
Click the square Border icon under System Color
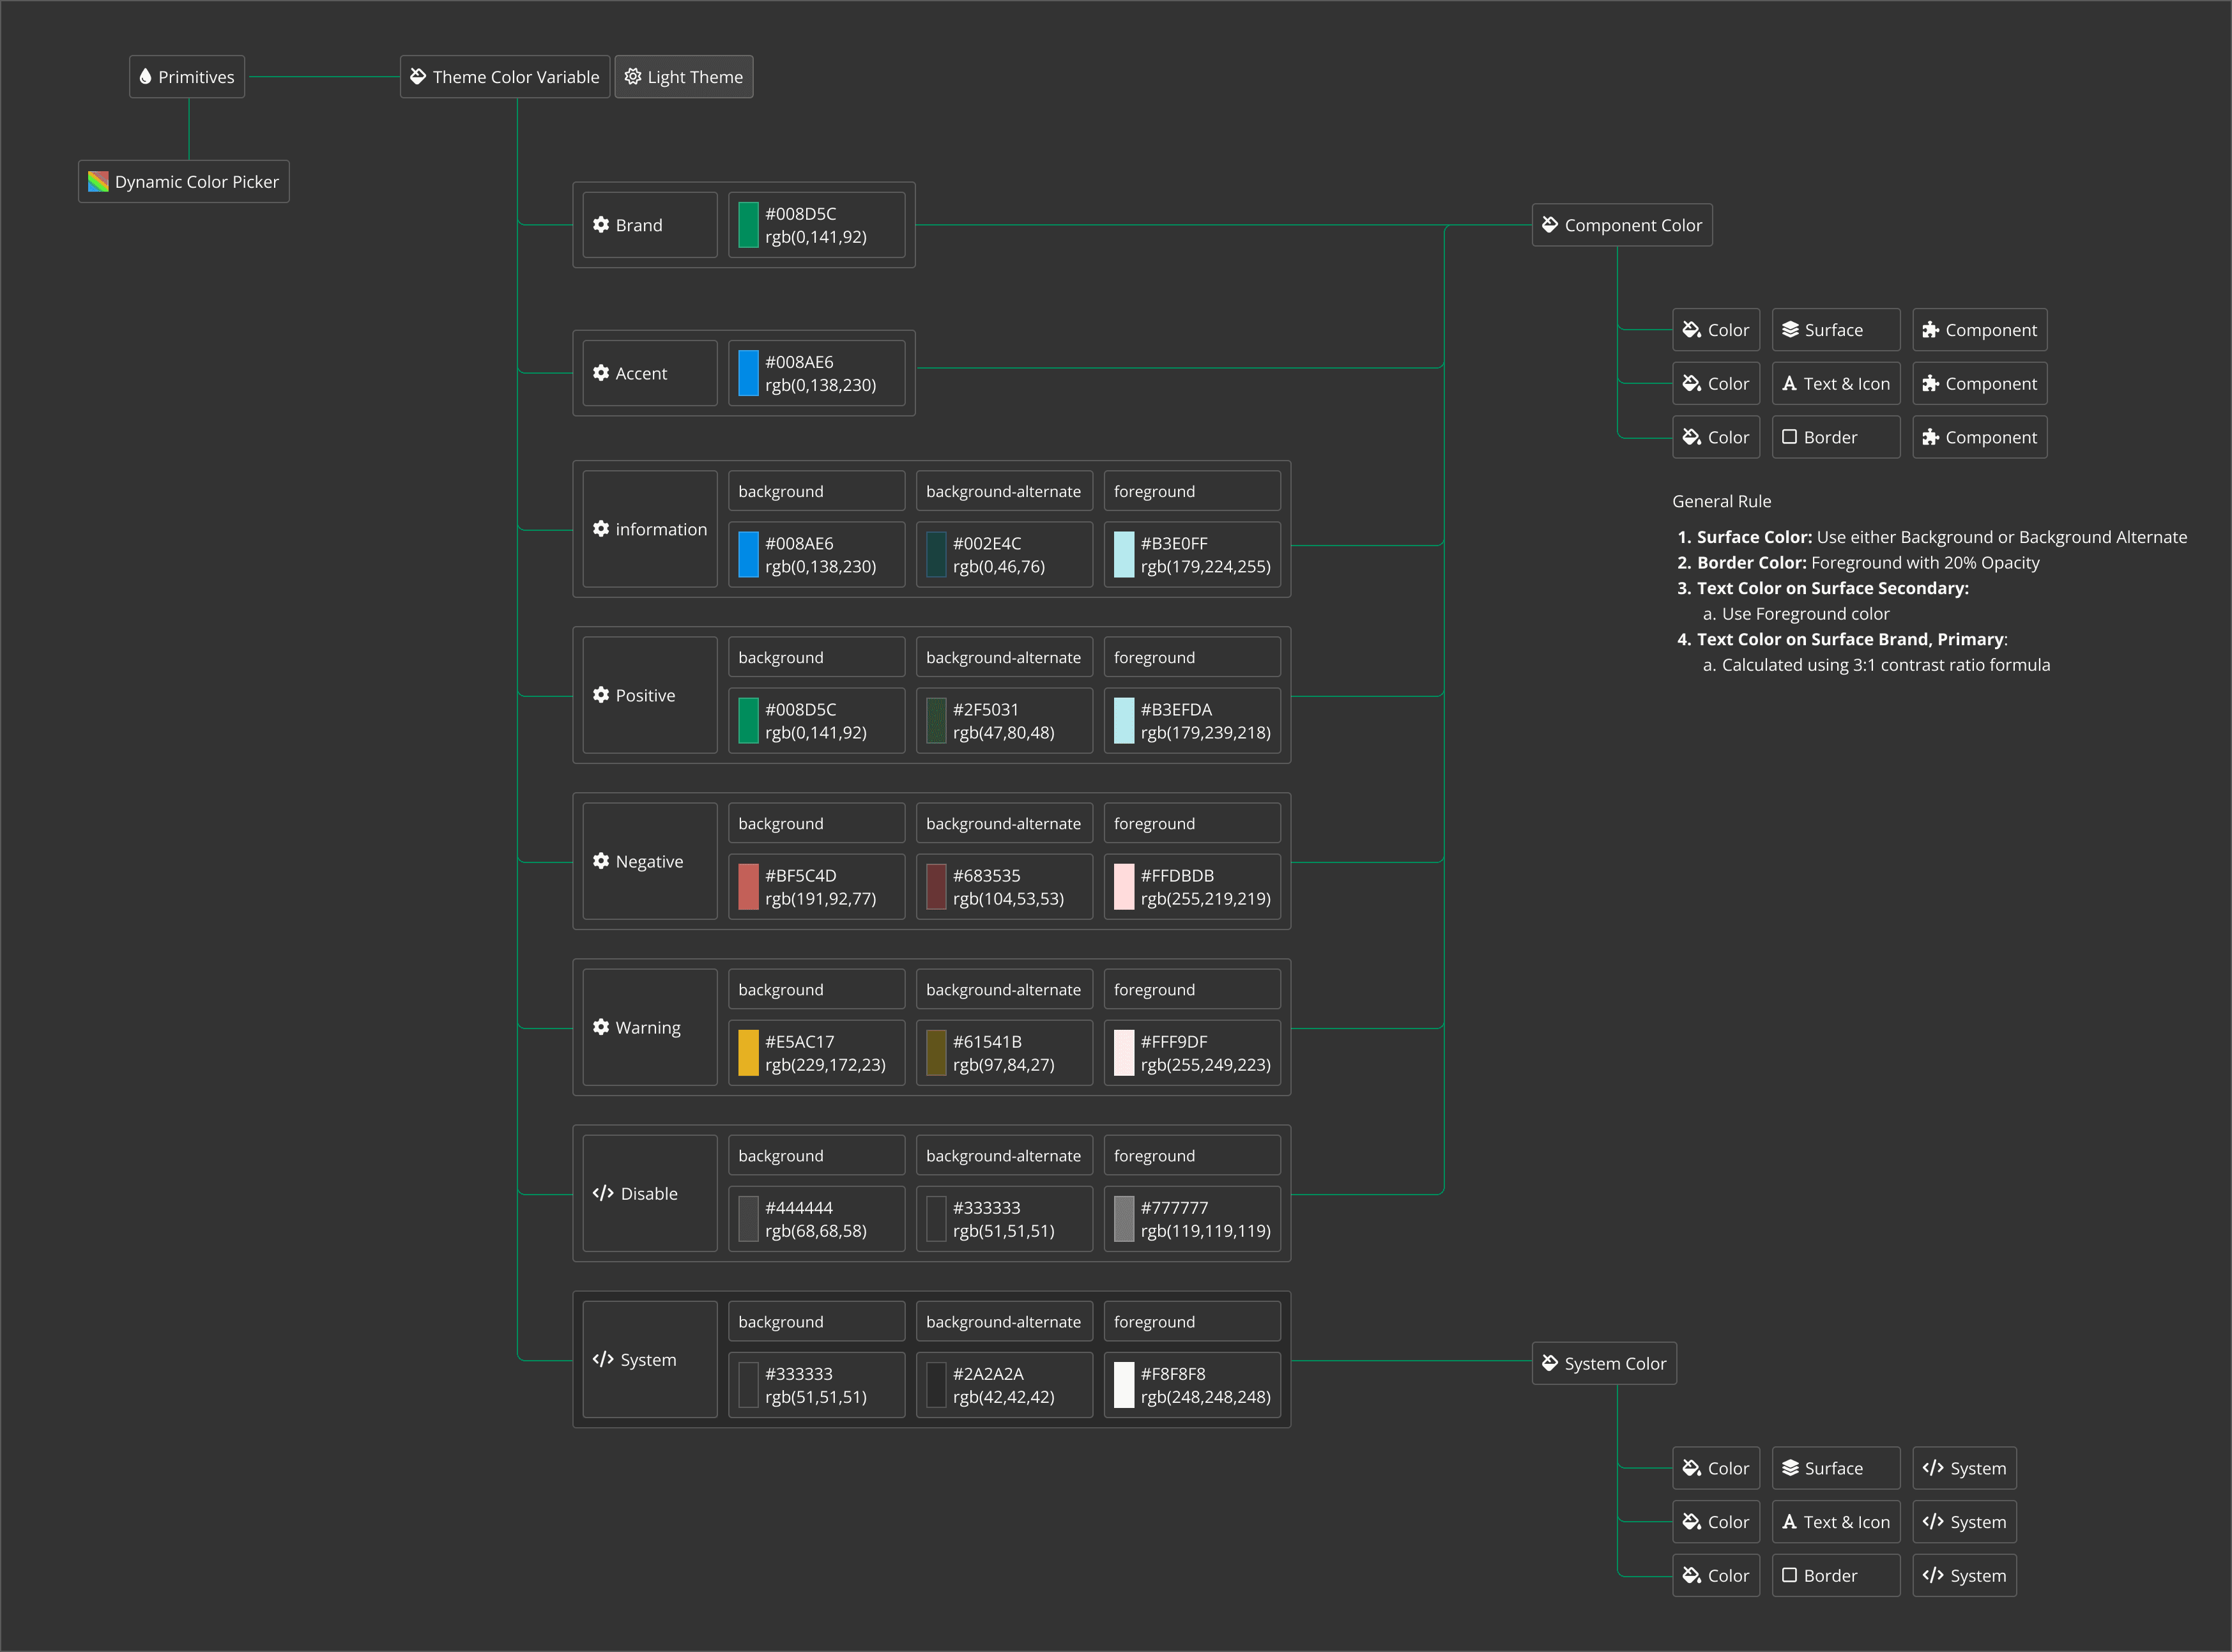point(1789,1575)
